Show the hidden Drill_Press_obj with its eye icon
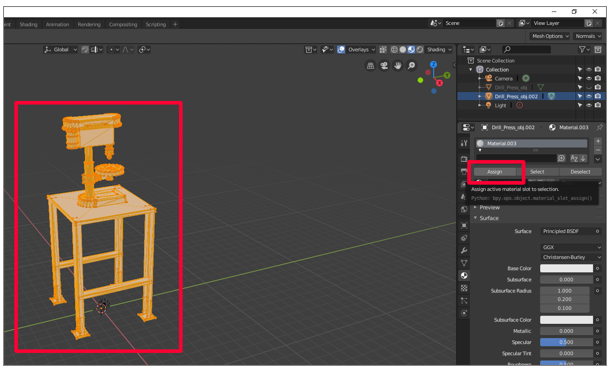612x370 pixels. point(589,87)
